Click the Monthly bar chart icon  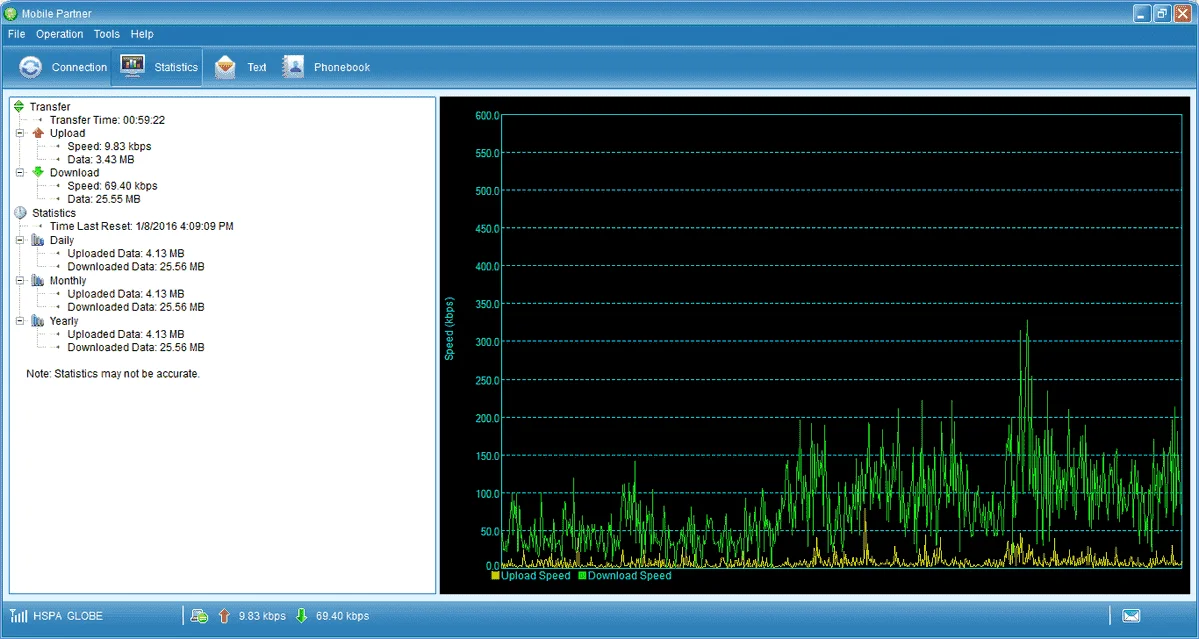click(x=37, y=281)
